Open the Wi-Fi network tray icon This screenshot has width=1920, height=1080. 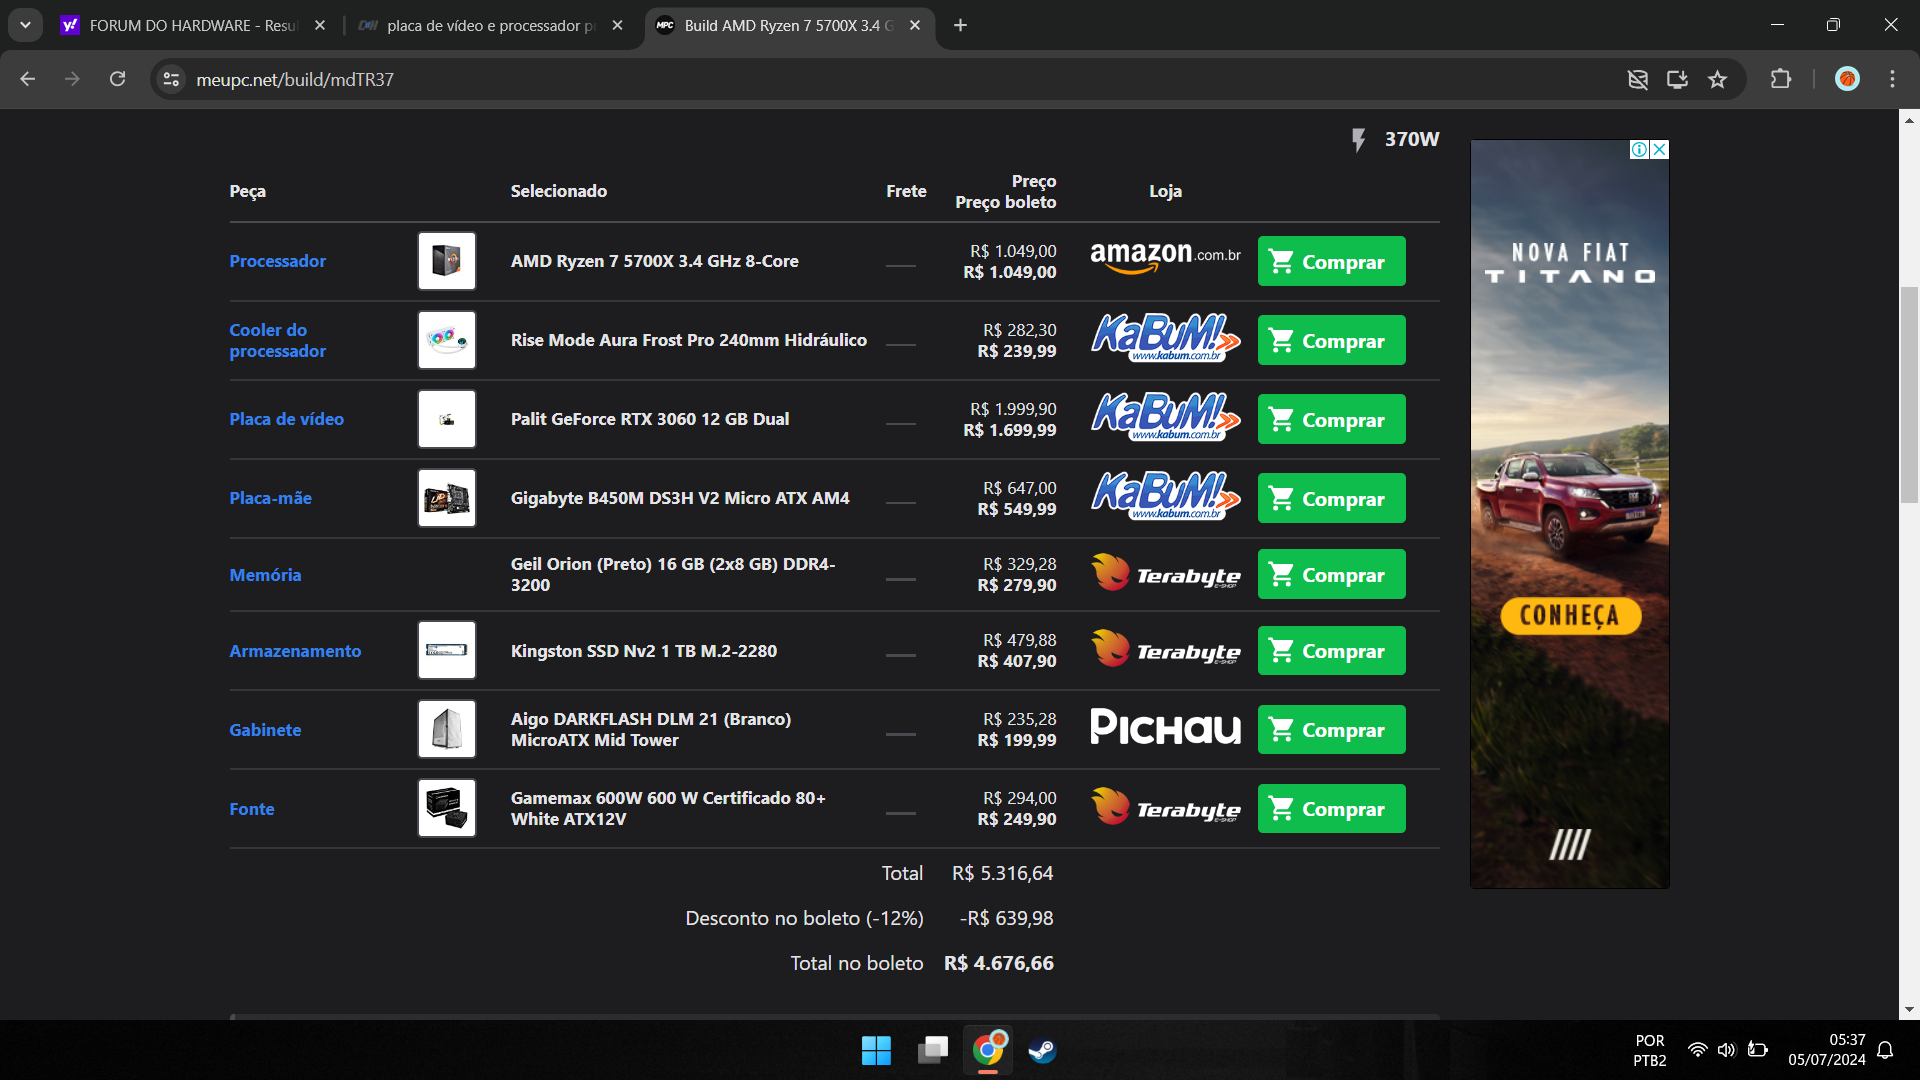[x=1697, y=1050]
